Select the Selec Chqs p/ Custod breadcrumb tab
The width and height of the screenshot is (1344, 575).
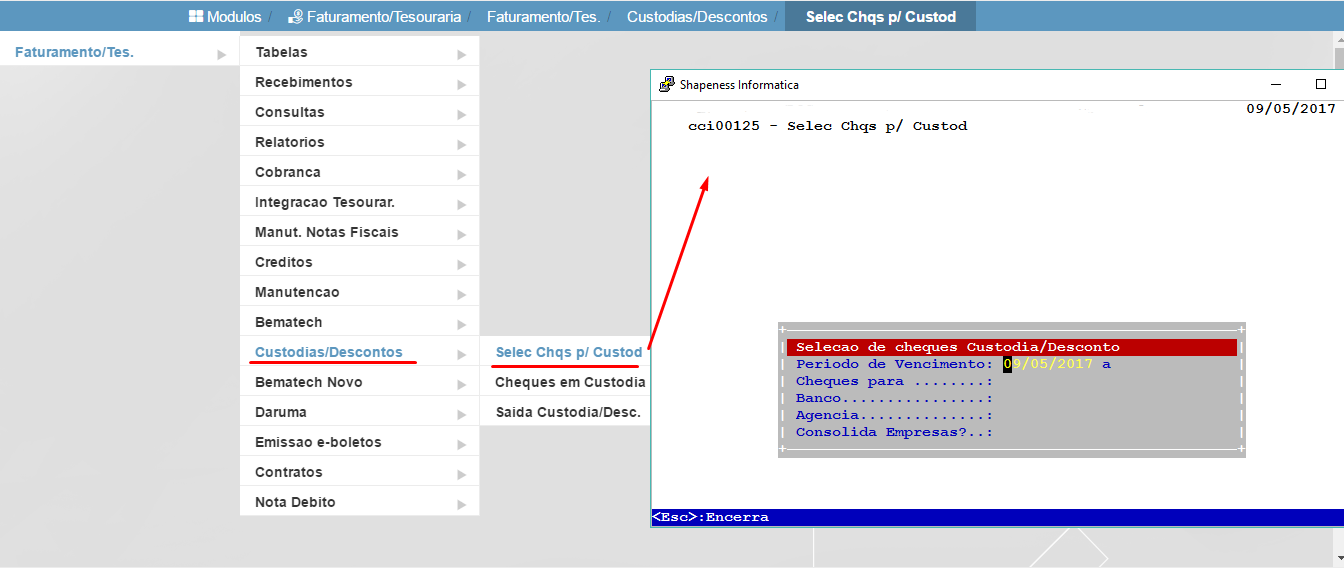pos(881,17)
